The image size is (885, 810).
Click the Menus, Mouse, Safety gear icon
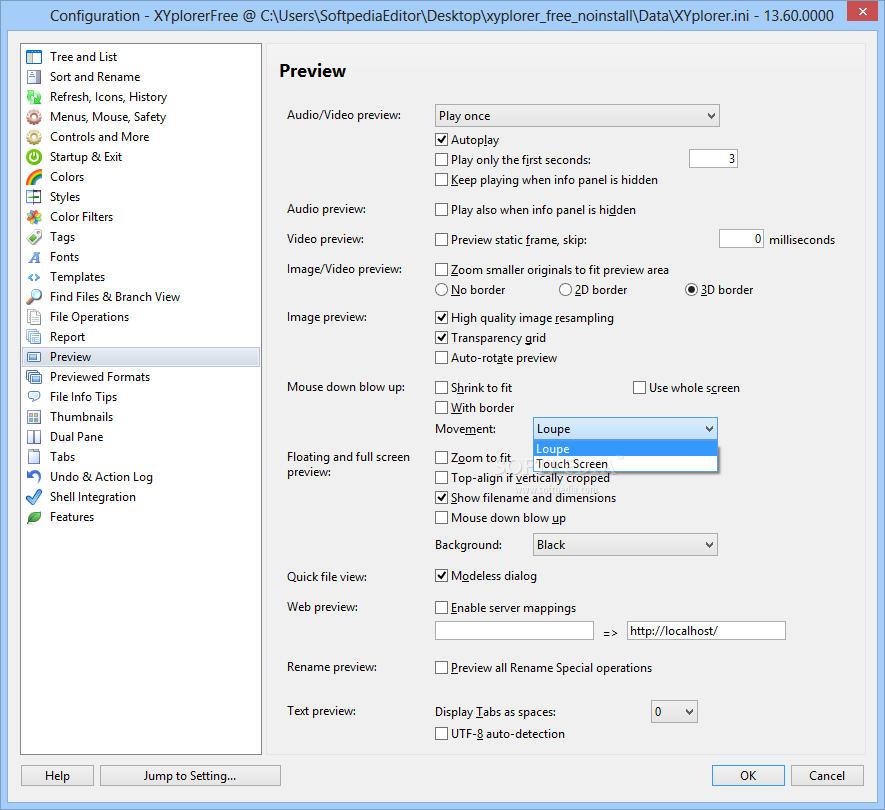[x=34, y=117]
